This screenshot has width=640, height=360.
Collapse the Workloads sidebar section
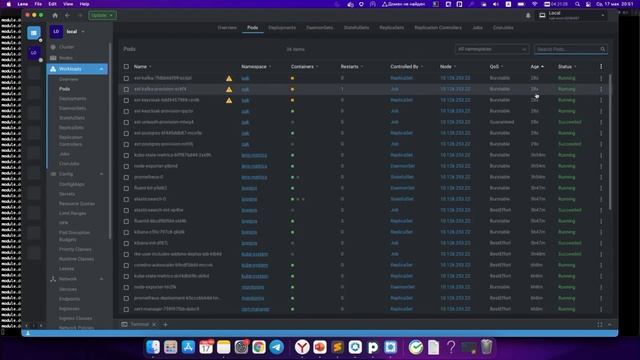point(101,69)
